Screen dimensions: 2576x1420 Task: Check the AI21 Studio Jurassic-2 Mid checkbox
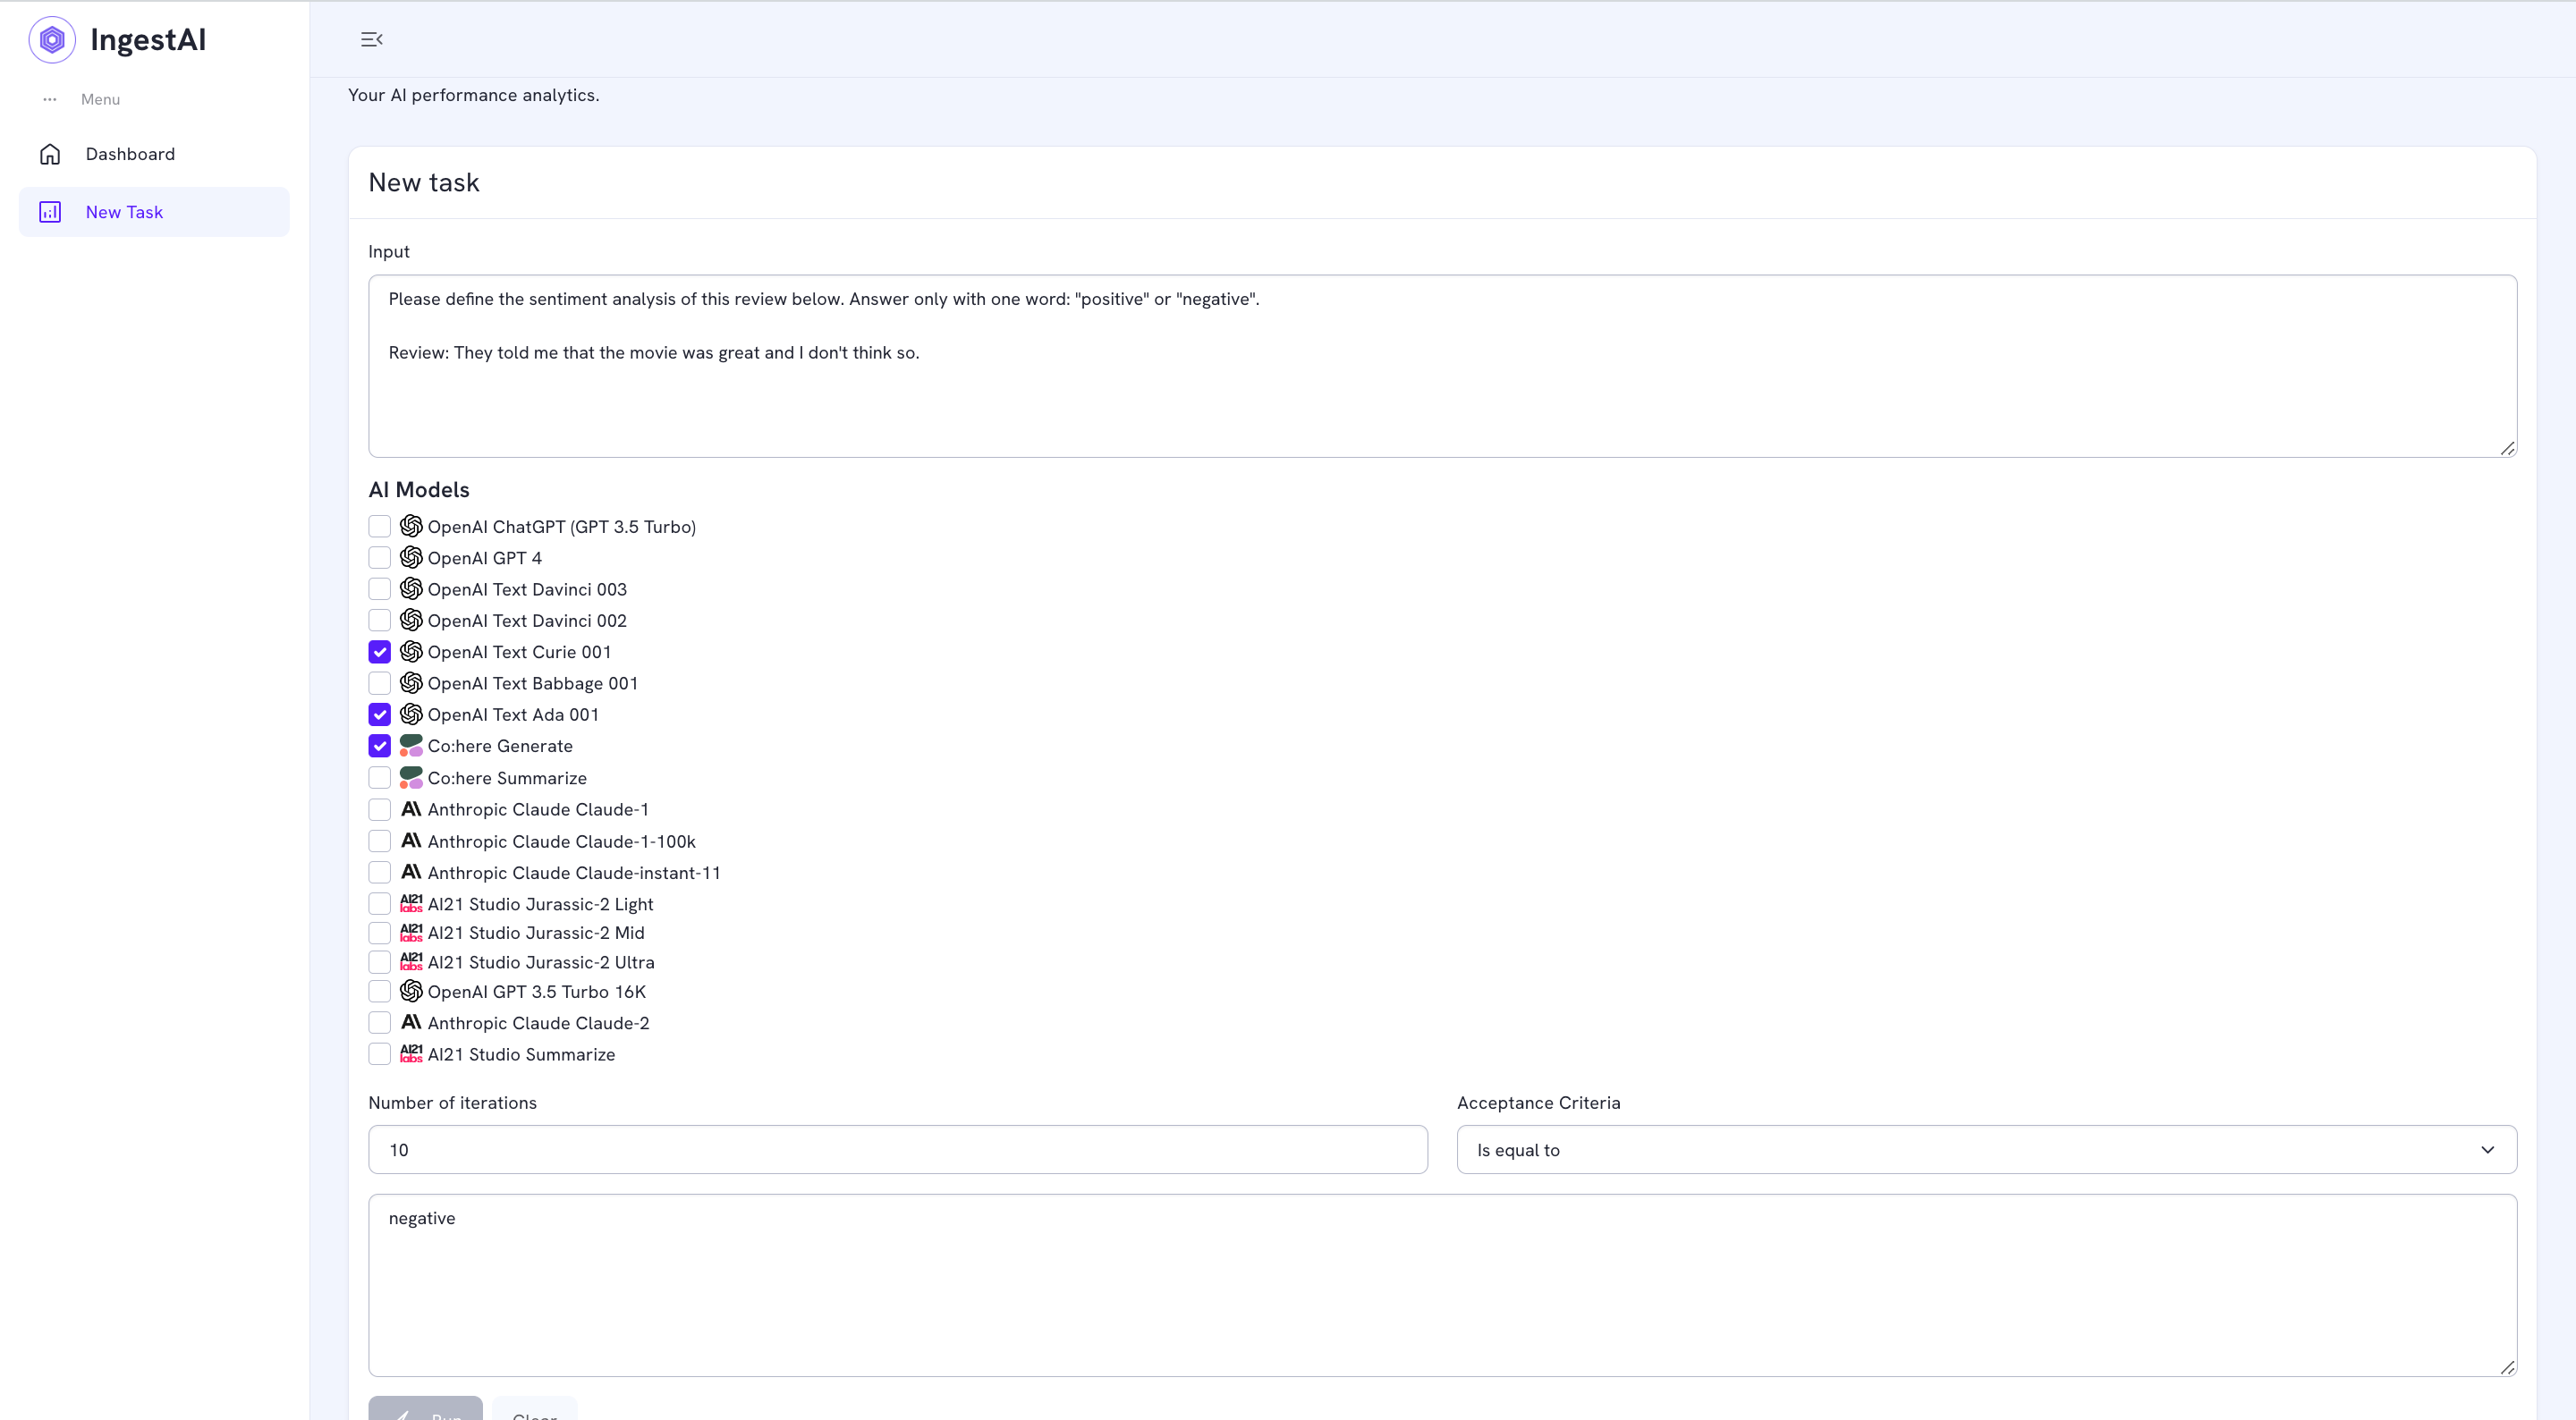[379, 932]
